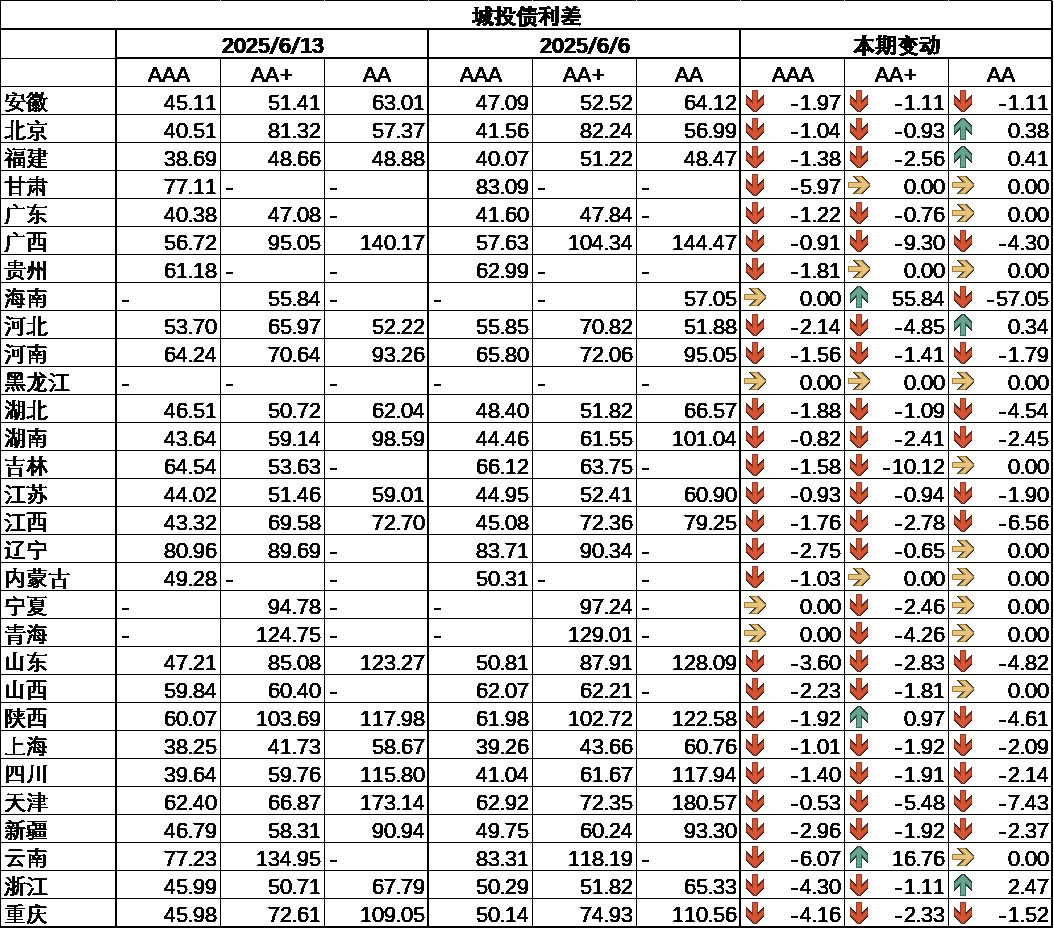Select cell with value 77.11 for 甘肃
Image resolution: width=1054 pixels, height=929 pixels.
168,186
